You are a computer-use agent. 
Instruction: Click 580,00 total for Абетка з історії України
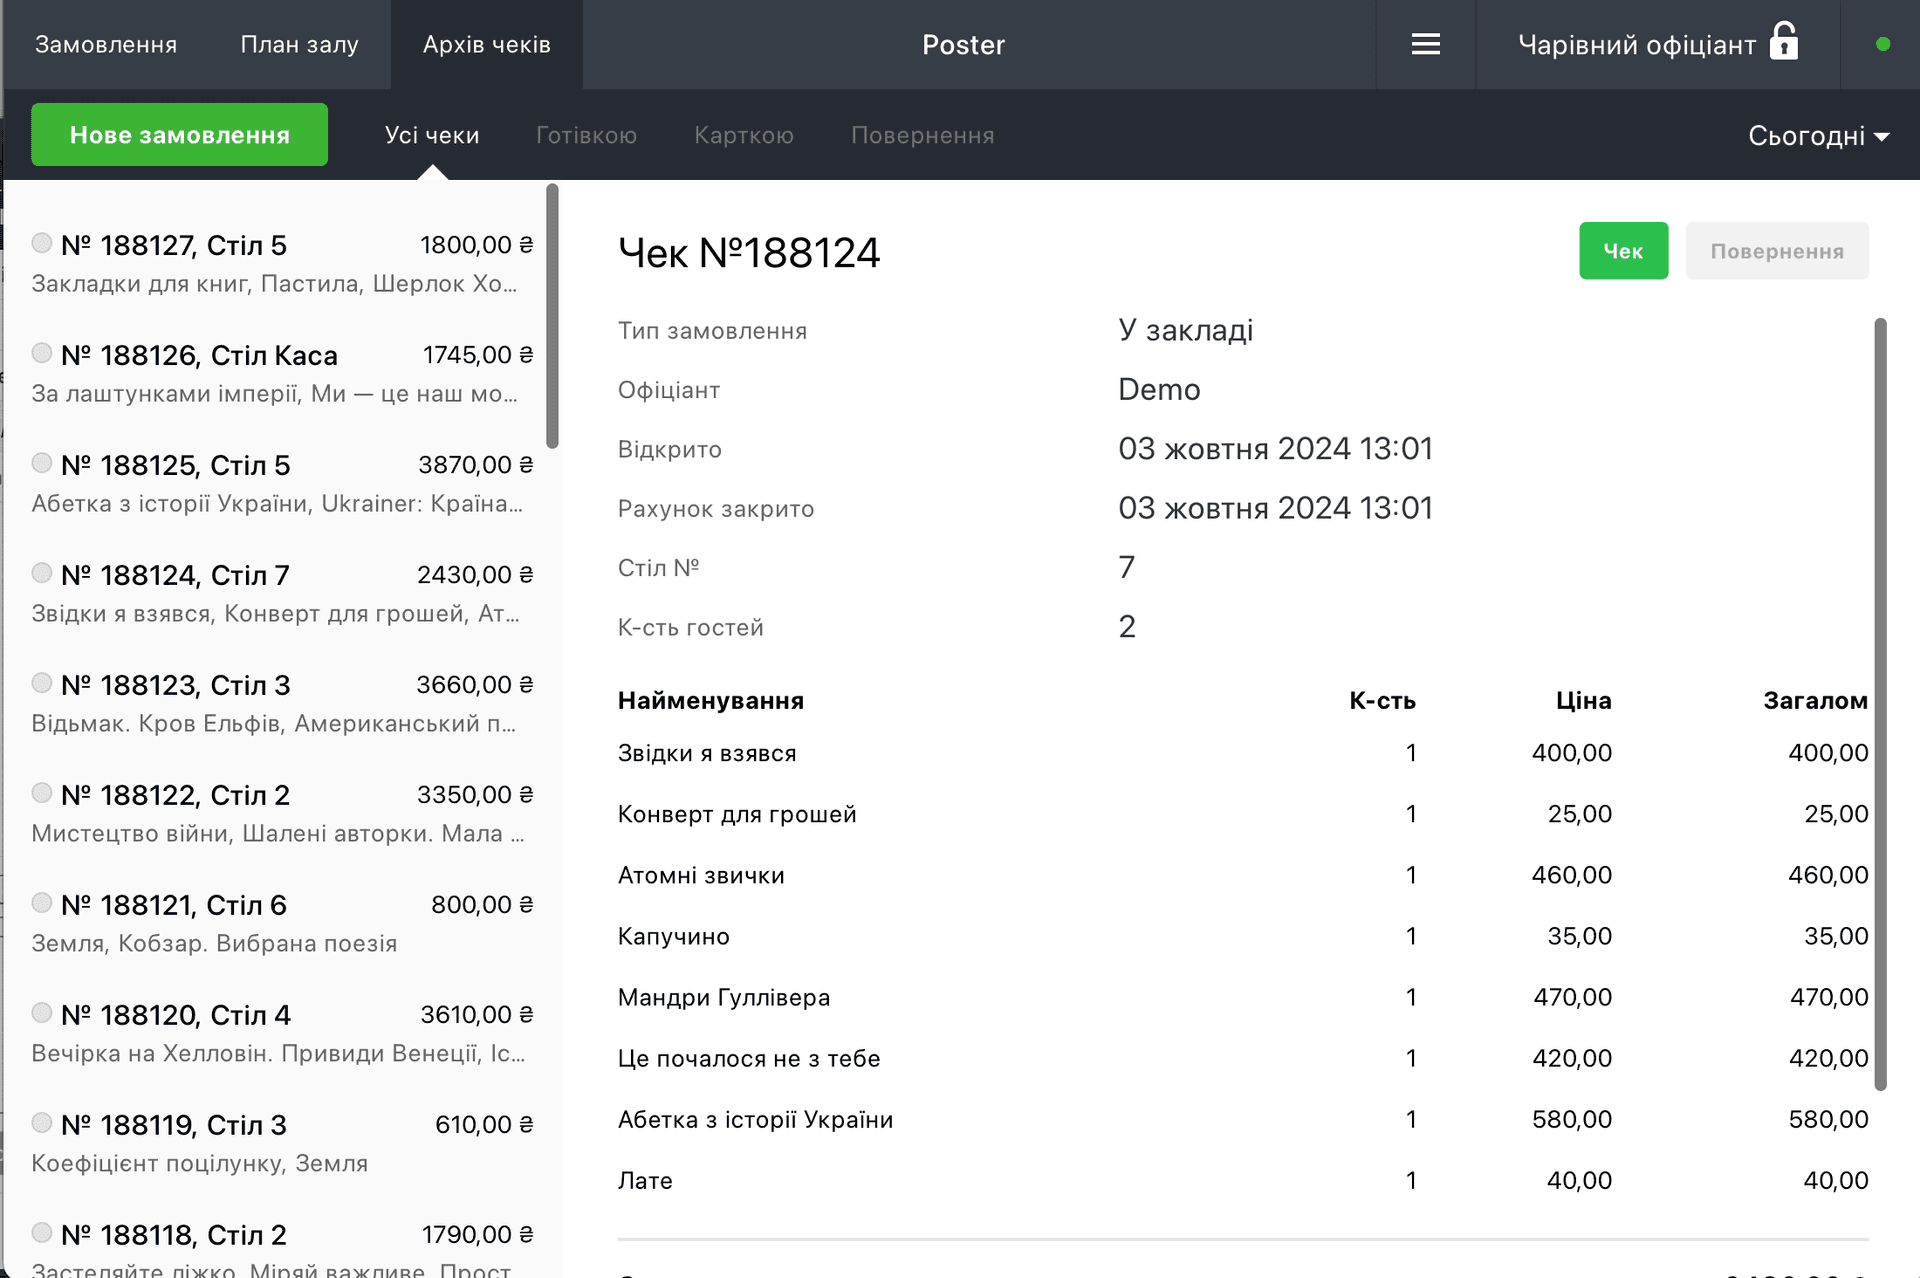1828,1119
